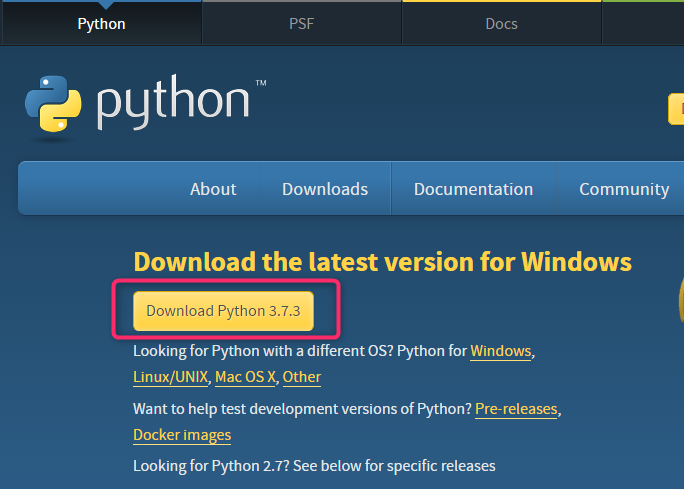This screenshot has height=489, width=684.
Task: Visit the Mac OS X link
Action: [246, 377]
